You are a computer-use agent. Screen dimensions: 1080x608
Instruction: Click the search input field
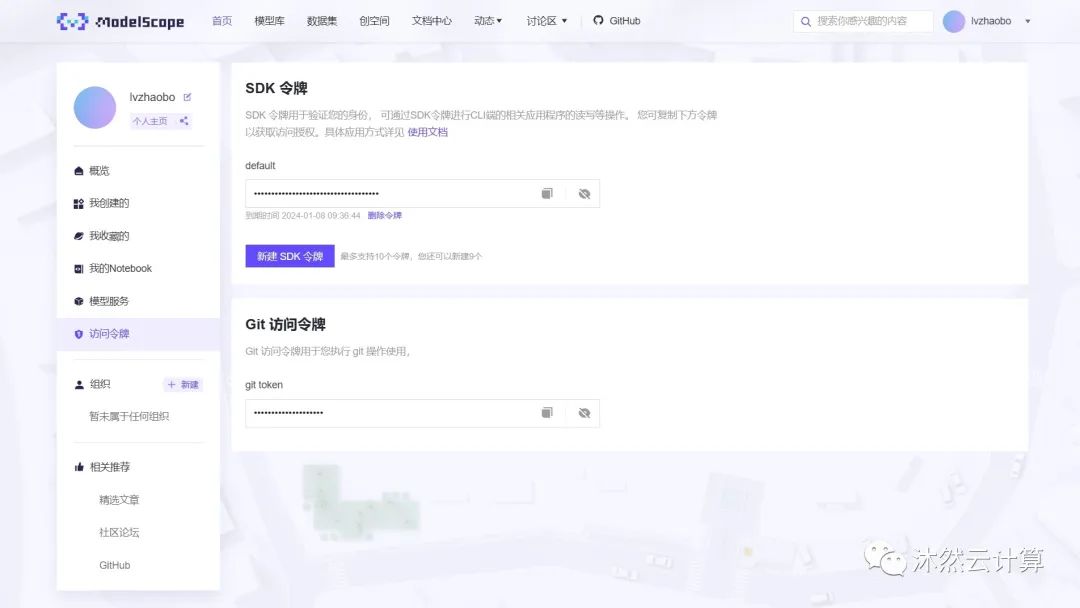(865, 20)
